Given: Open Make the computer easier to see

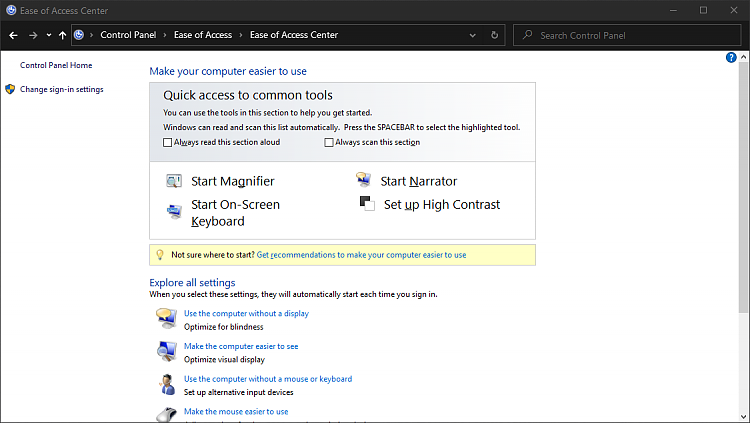Looking at the screenshot, I should [241, 346].
